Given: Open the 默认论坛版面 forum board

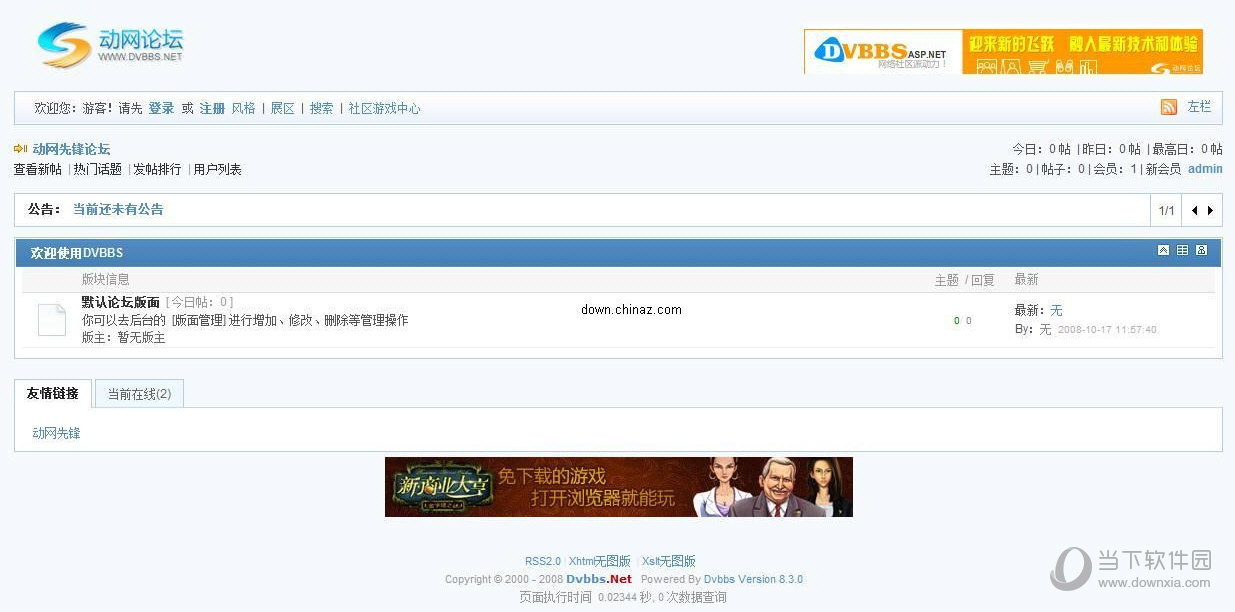Looking at the screenshot, I should (x=121, y=302).
